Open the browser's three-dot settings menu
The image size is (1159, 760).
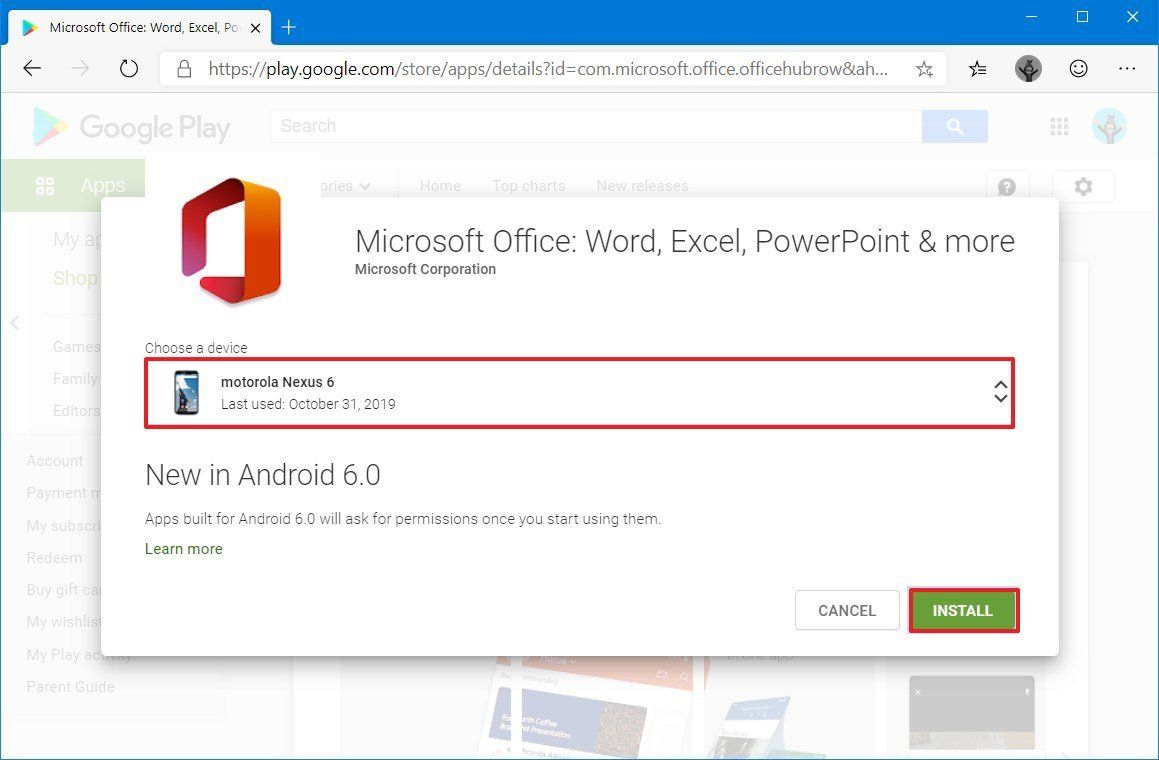point(1127,69)
